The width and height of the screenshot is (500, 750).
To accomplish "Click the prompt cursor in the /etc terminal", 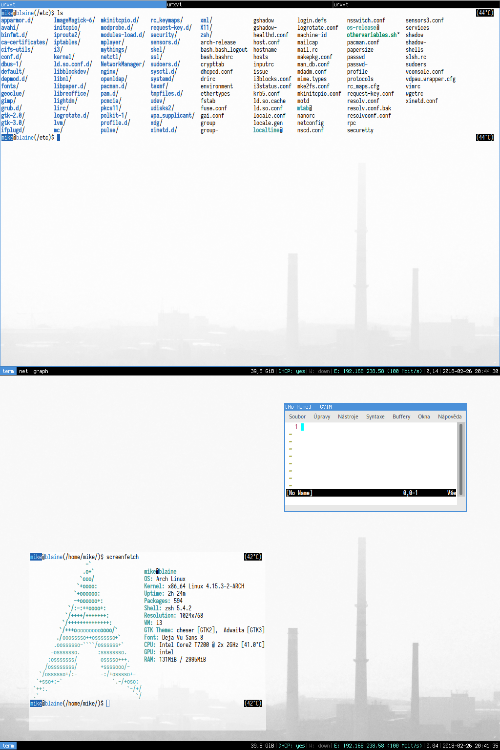I will 58,138.
